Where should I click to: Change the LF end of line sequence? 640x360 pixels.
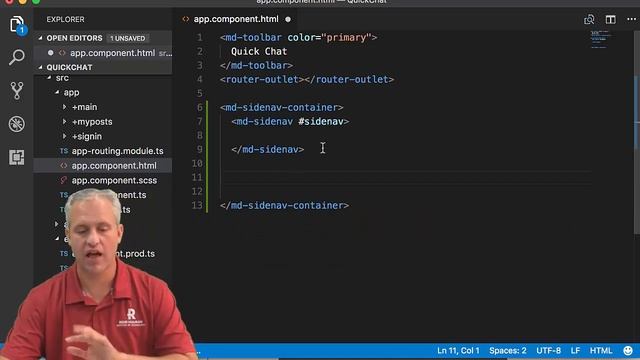pos(575,351)
